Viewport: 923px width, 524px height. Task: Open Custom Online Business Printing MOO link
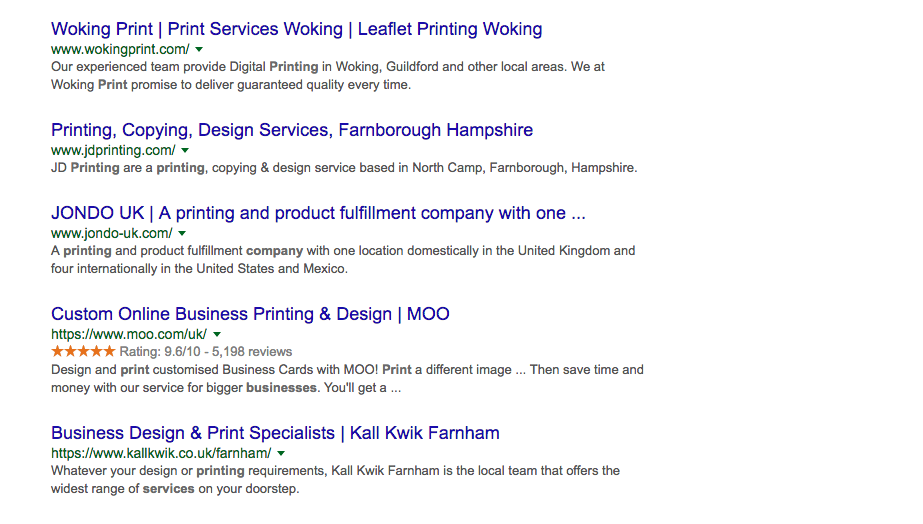250,314
